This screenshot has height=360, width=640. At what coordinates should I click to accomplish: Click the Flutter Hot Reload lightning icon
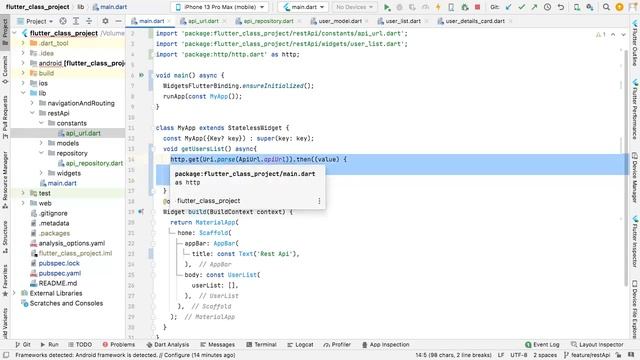click(x=438, y=7)
